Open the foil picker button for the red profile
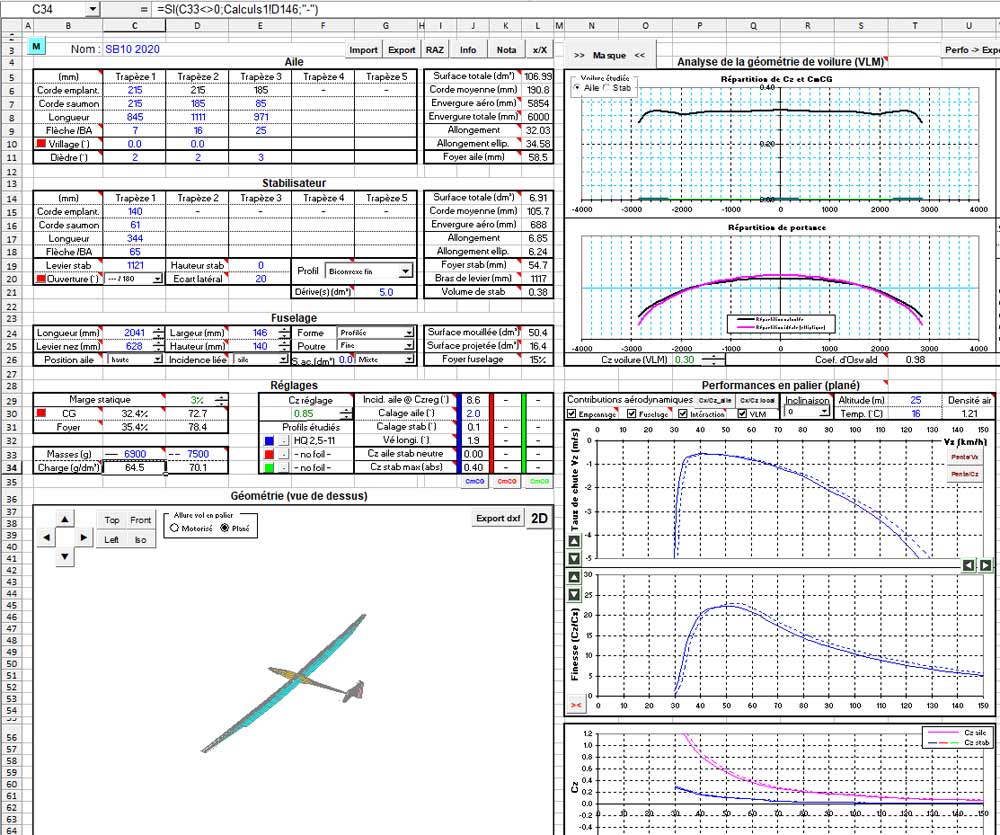Screen dimensions: 1000x835 [x=284, y=454]
